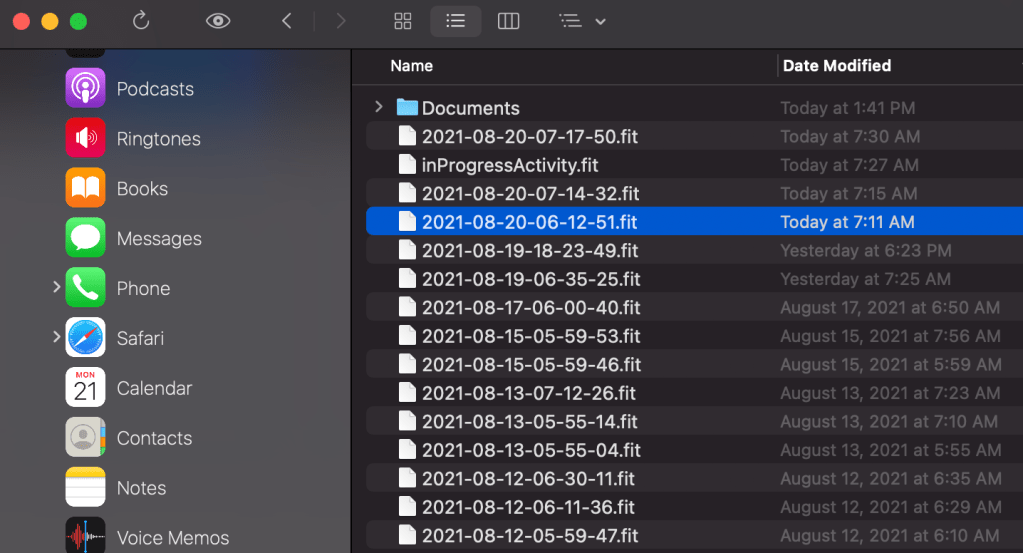Select the Messages sidebar icon
1023x553 pixels.
86,239
